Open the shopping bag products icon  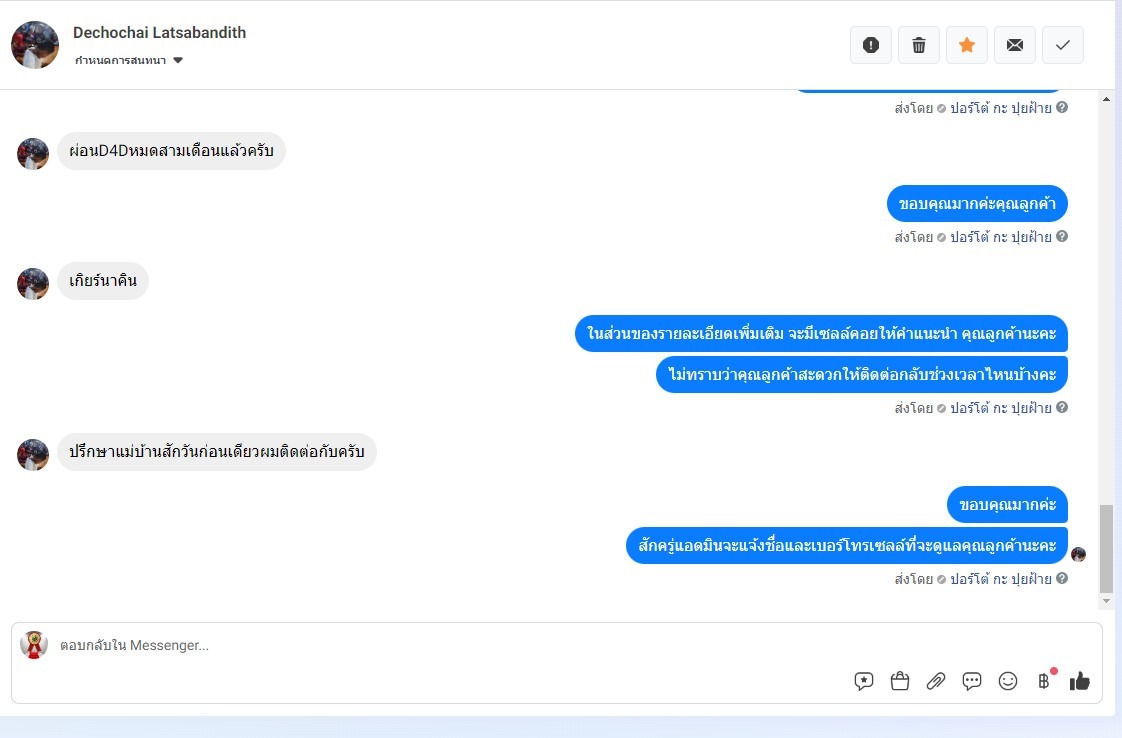click(x=899, y=681)
